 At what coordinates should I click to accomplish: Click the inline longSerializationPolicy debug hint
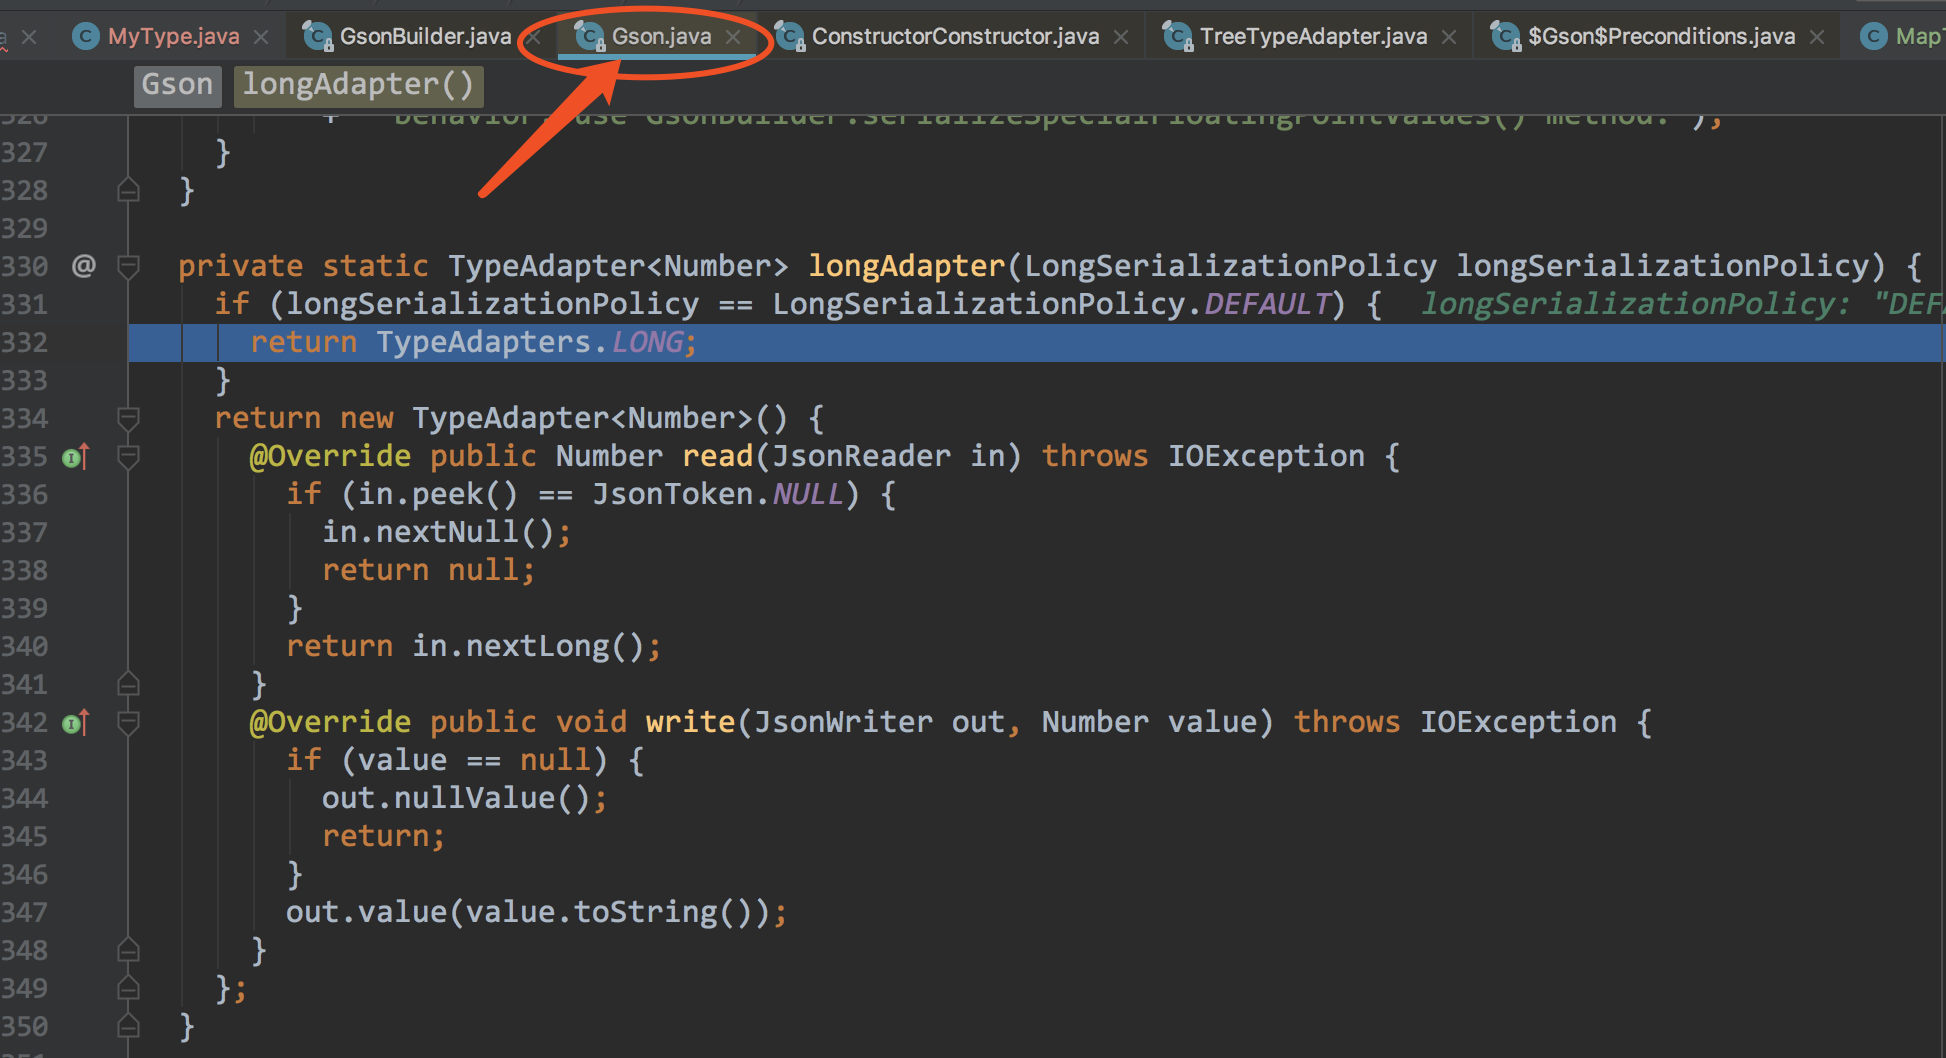[1682, 304]
